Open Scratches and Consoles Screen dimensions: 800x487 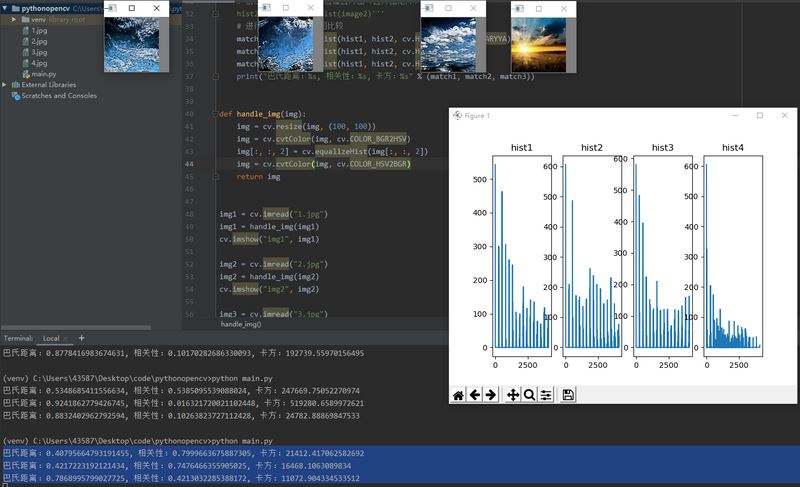[x=58, y=96]
